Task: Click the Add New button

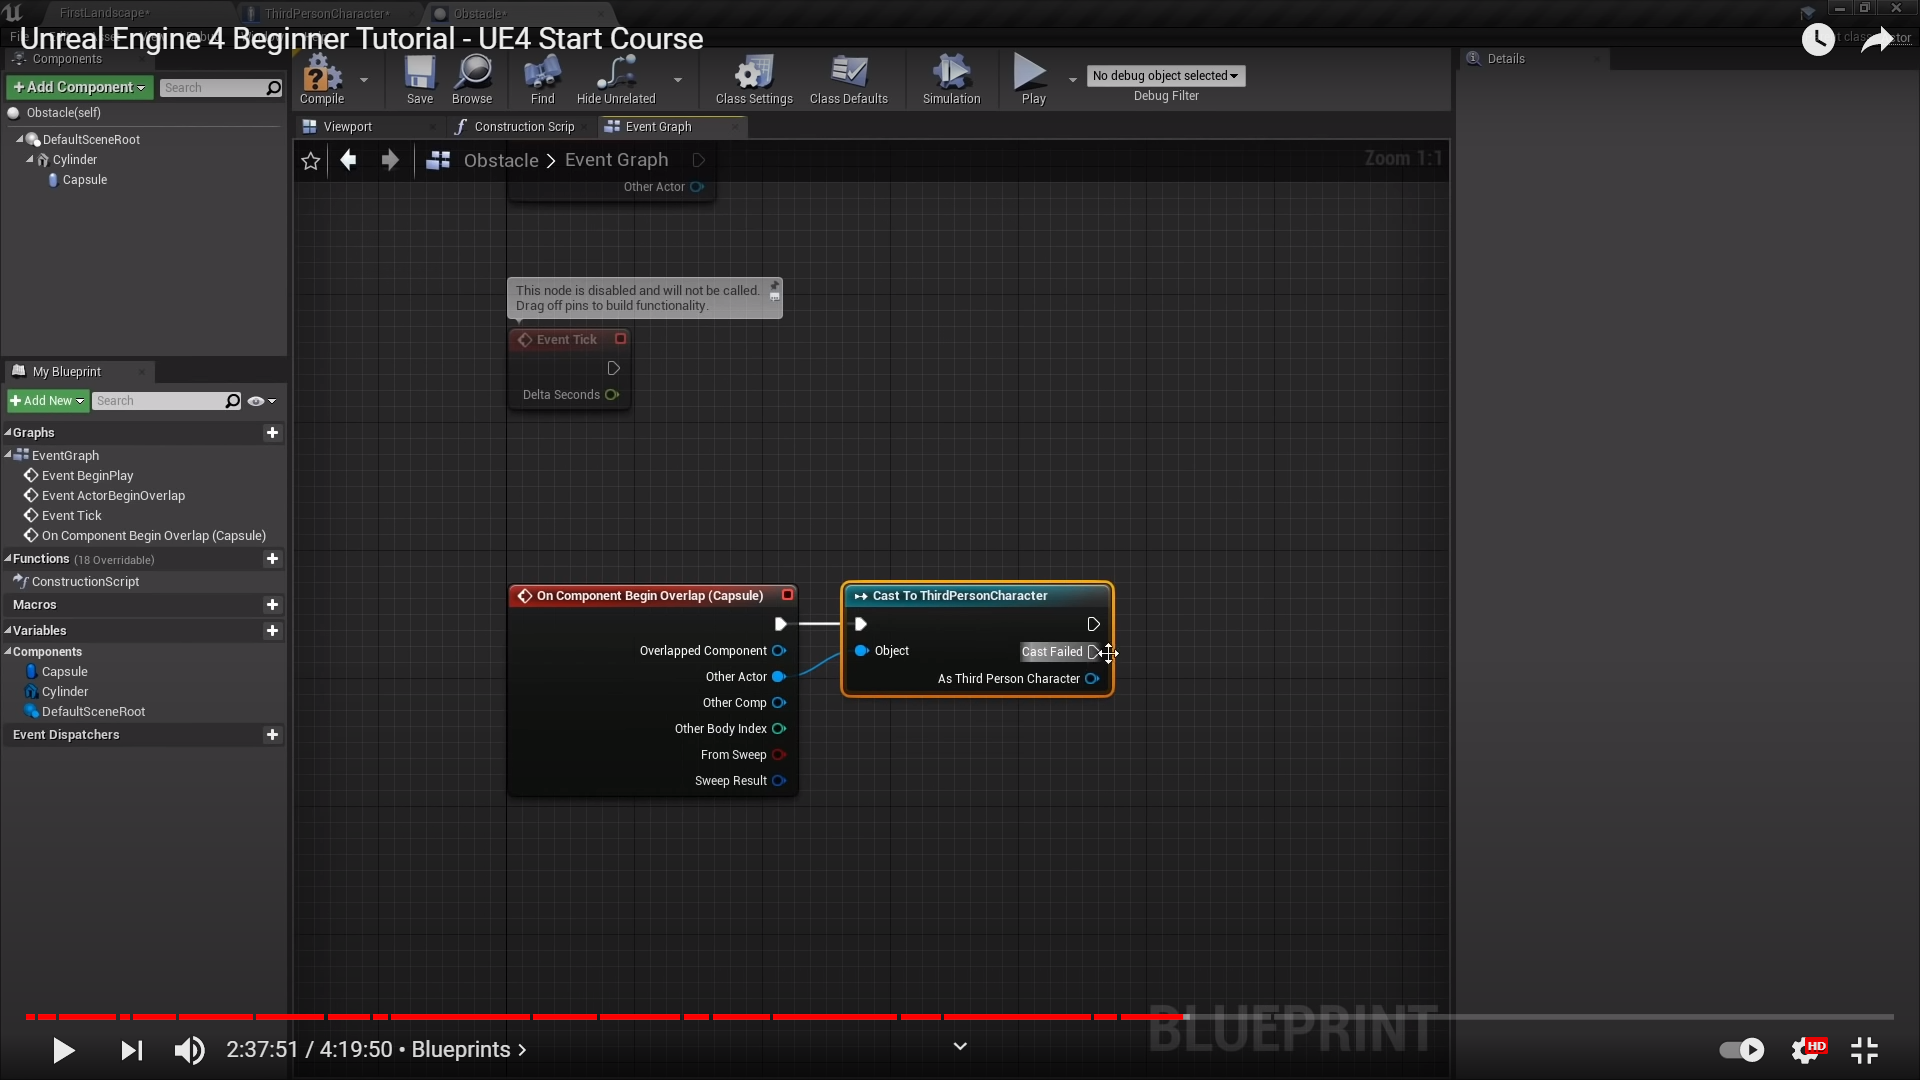Action: pyautogui.click(x=47, y=401)
